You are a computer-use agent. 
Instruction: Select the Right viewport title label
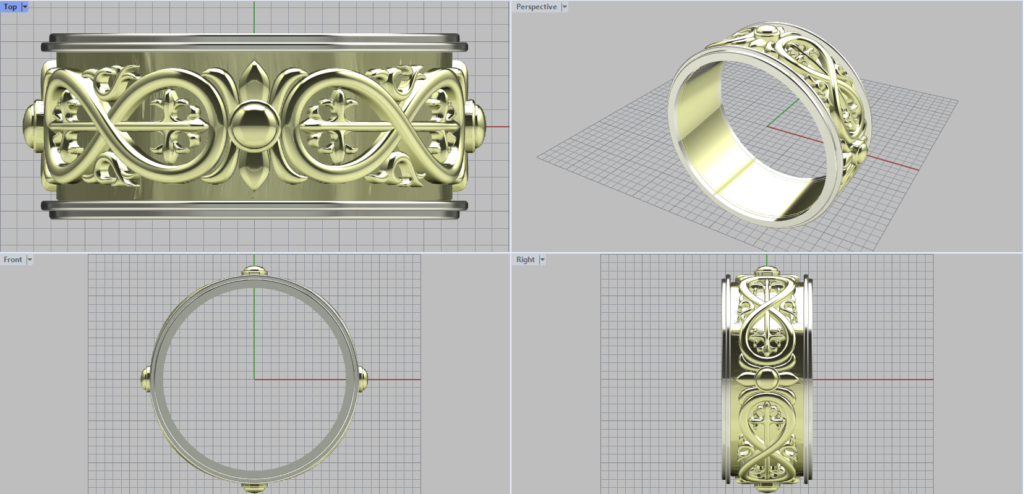pos(525,260)
